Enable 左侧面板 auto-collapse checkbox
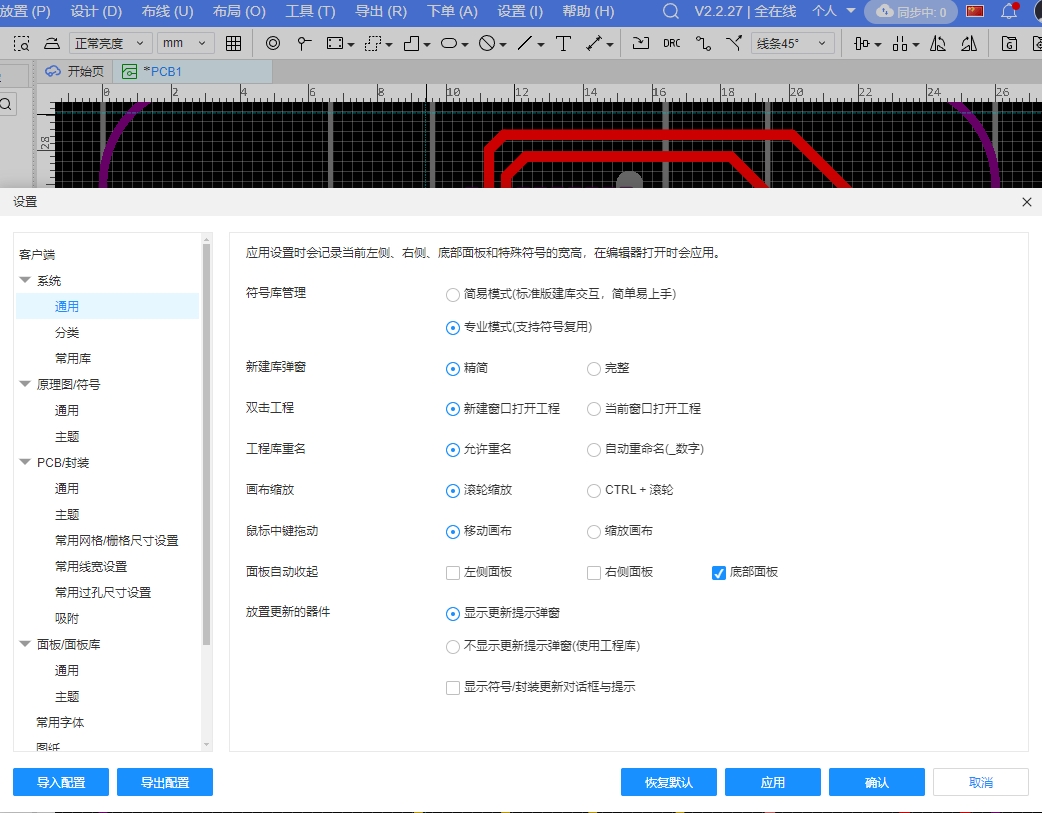The width and height of the screenshot is (1042, 813). click(x=453, y=573)
